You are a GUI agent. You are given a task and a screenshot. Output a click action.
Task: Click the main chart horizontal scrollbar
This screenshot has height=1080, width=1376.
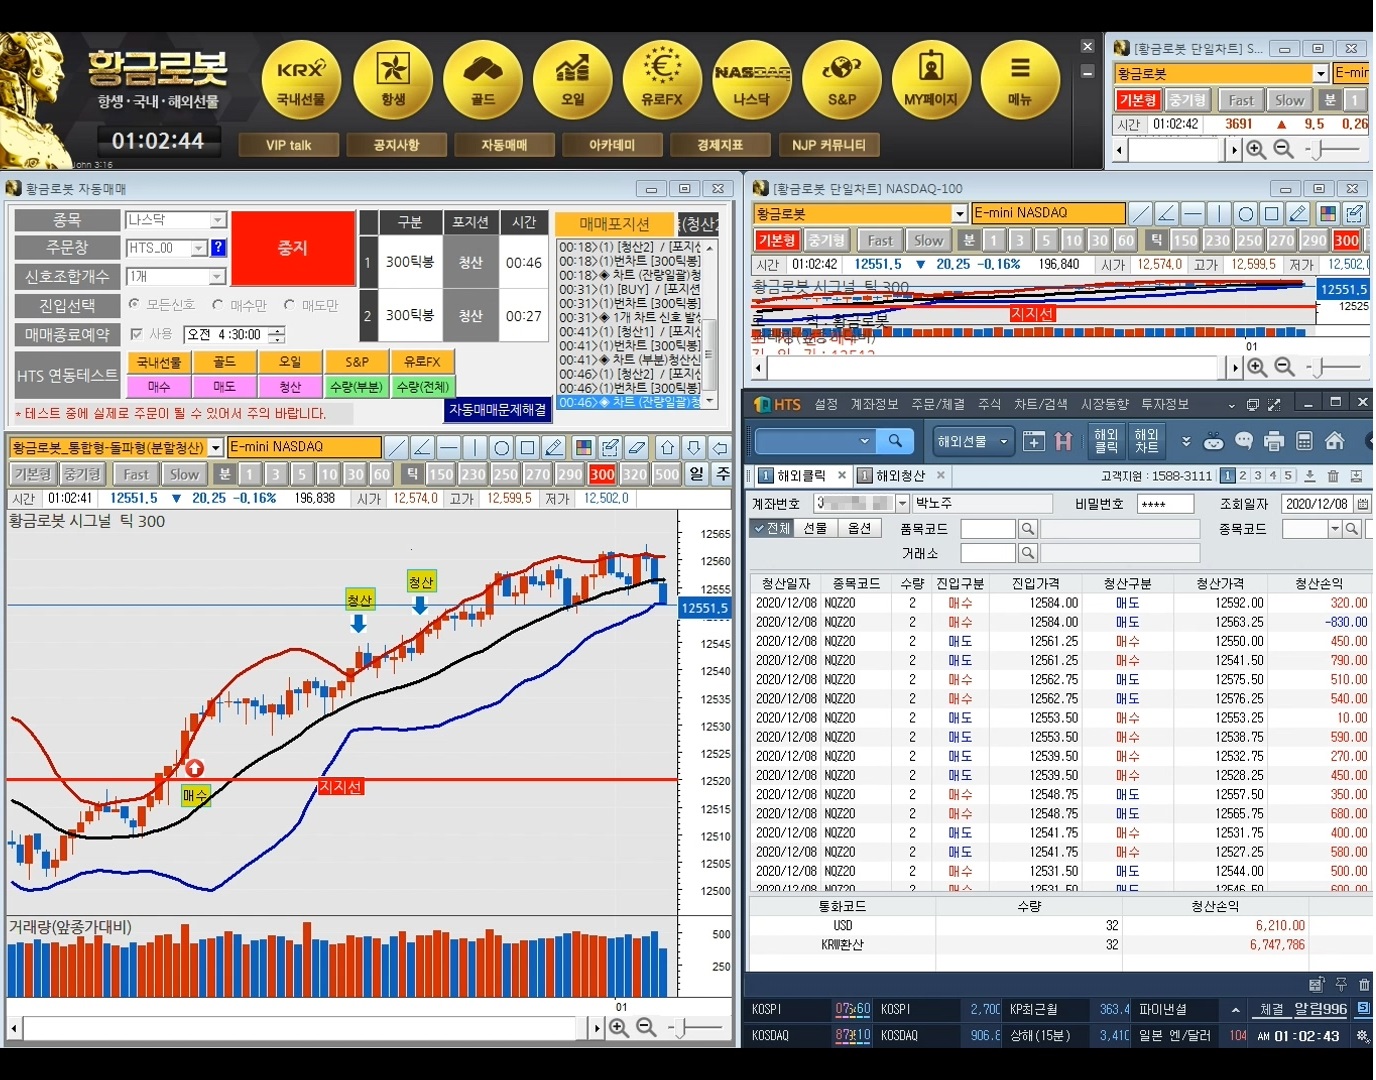[307, 1028]
